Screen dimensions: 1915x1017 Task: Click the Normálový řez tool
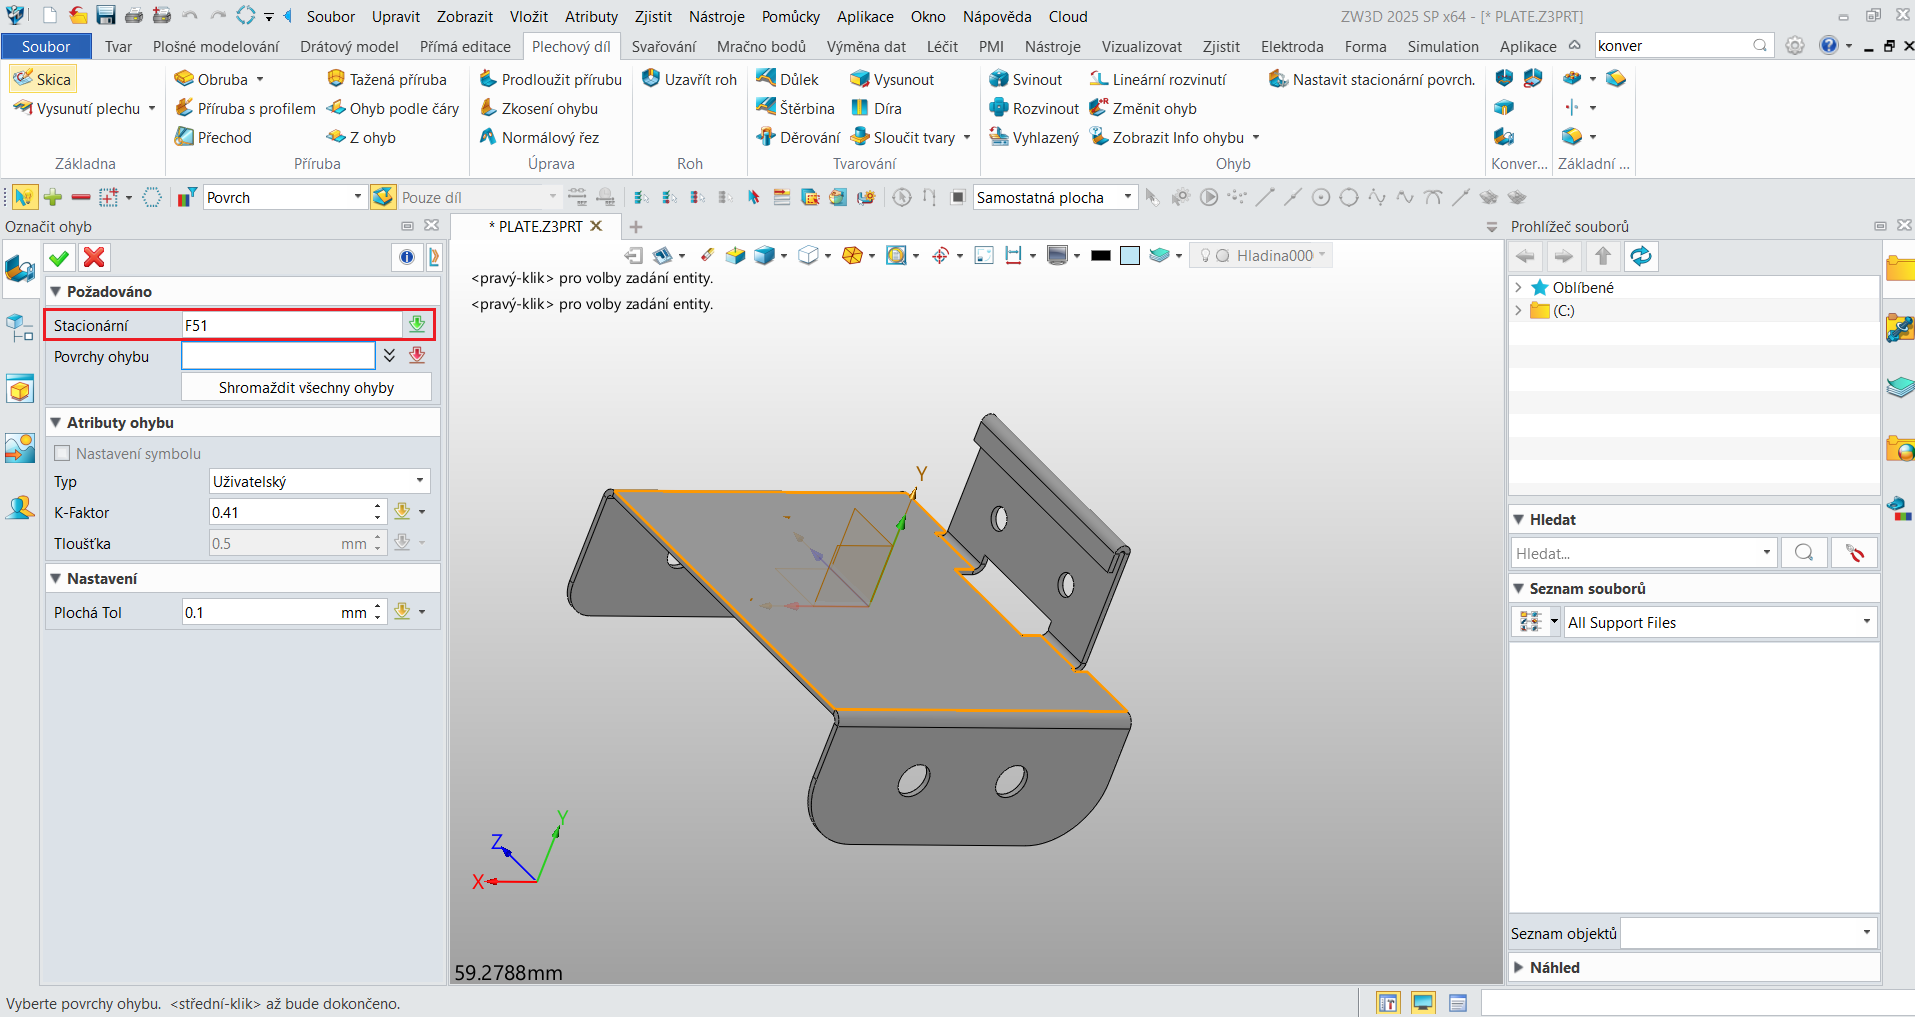point(539,137)
